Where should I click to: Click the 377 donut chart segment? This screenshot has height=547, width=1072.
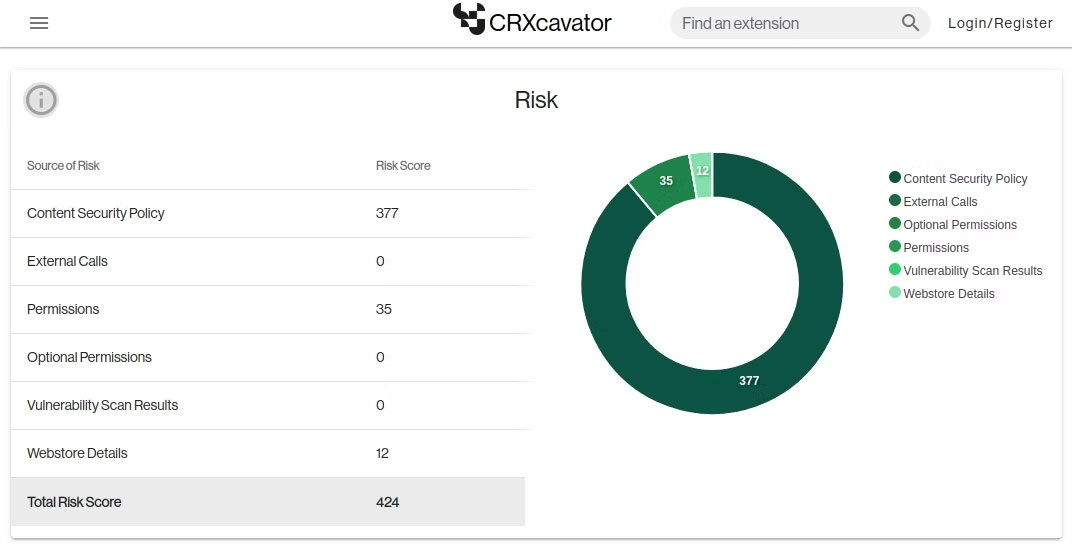(x=750, y=380)
